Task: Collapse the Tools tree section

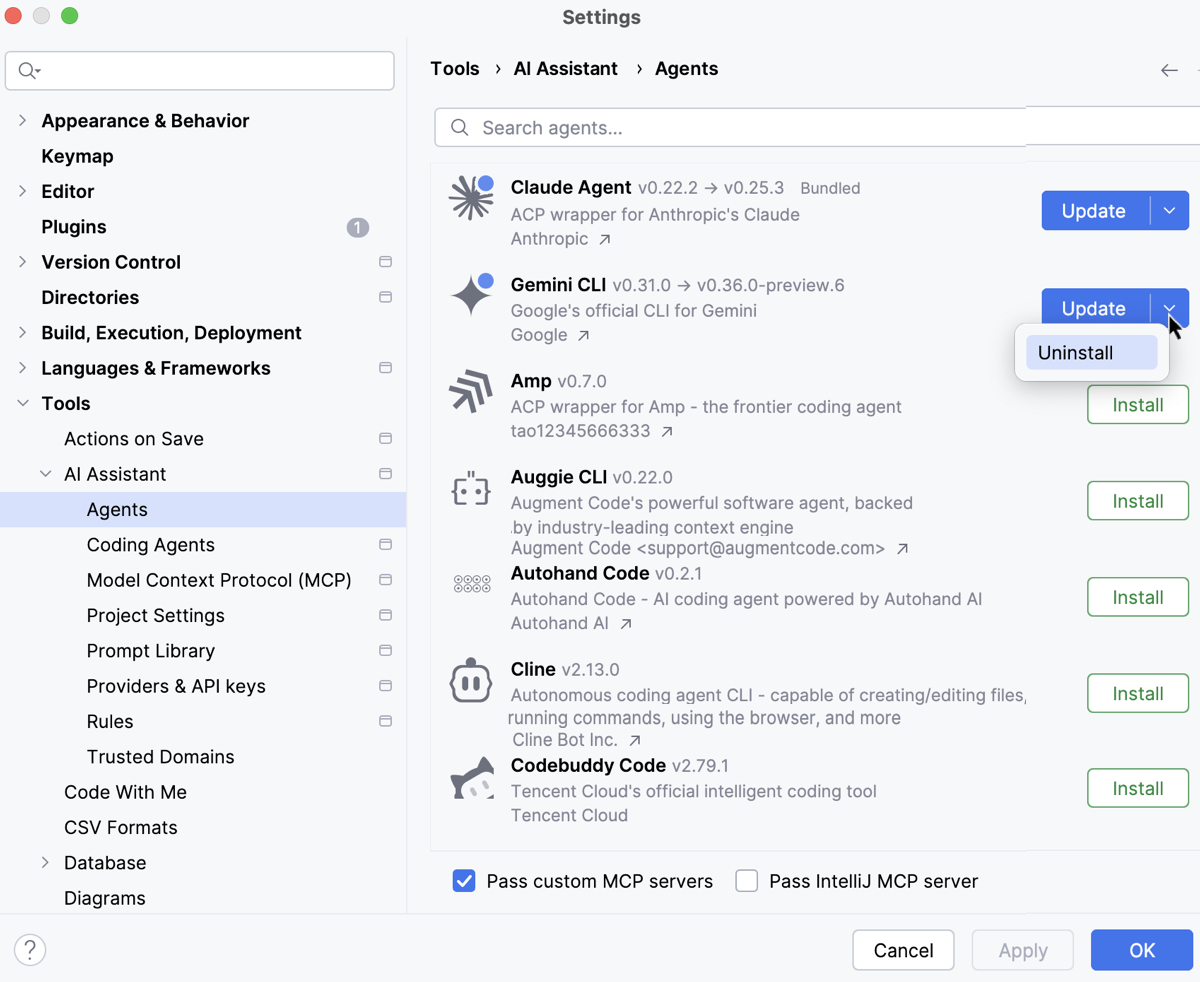Action: coord(23,403)
